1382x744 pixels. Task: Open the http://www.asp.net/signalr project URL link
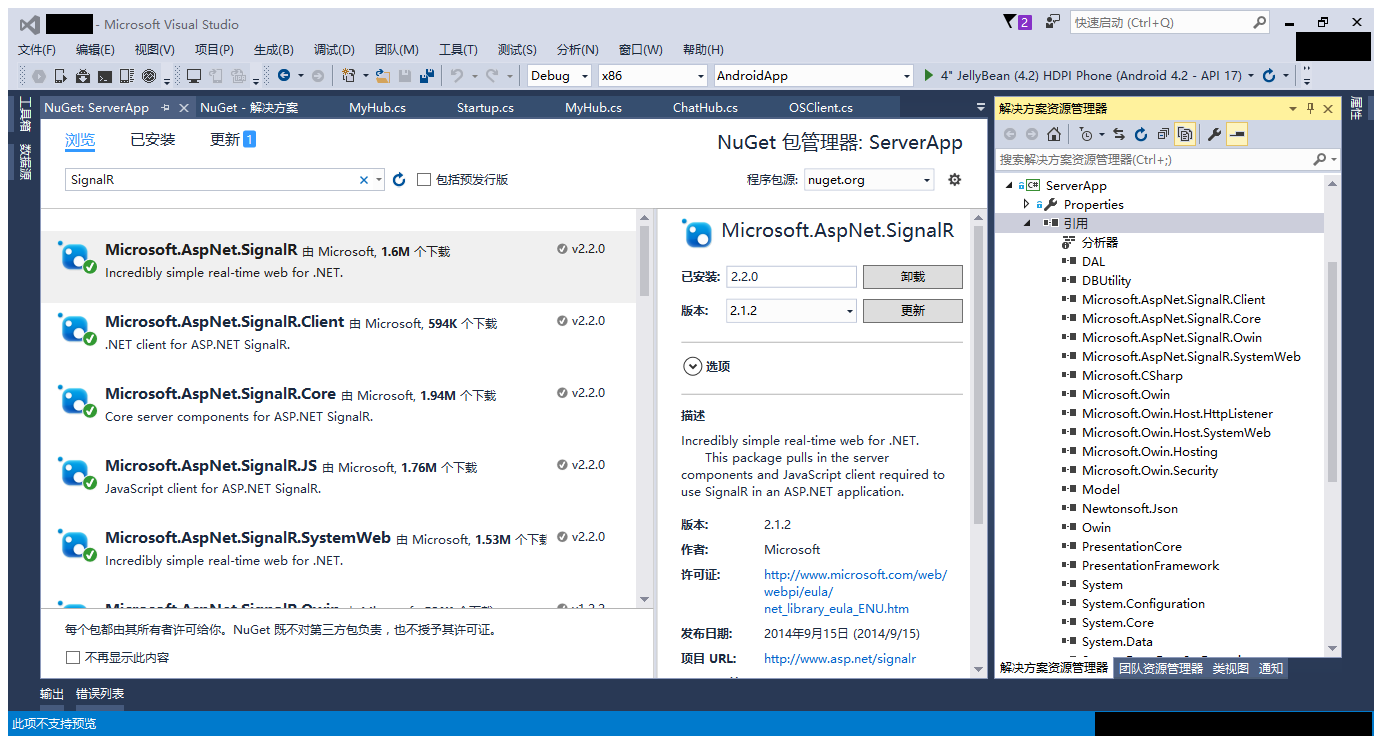click(x=840, y=658)
